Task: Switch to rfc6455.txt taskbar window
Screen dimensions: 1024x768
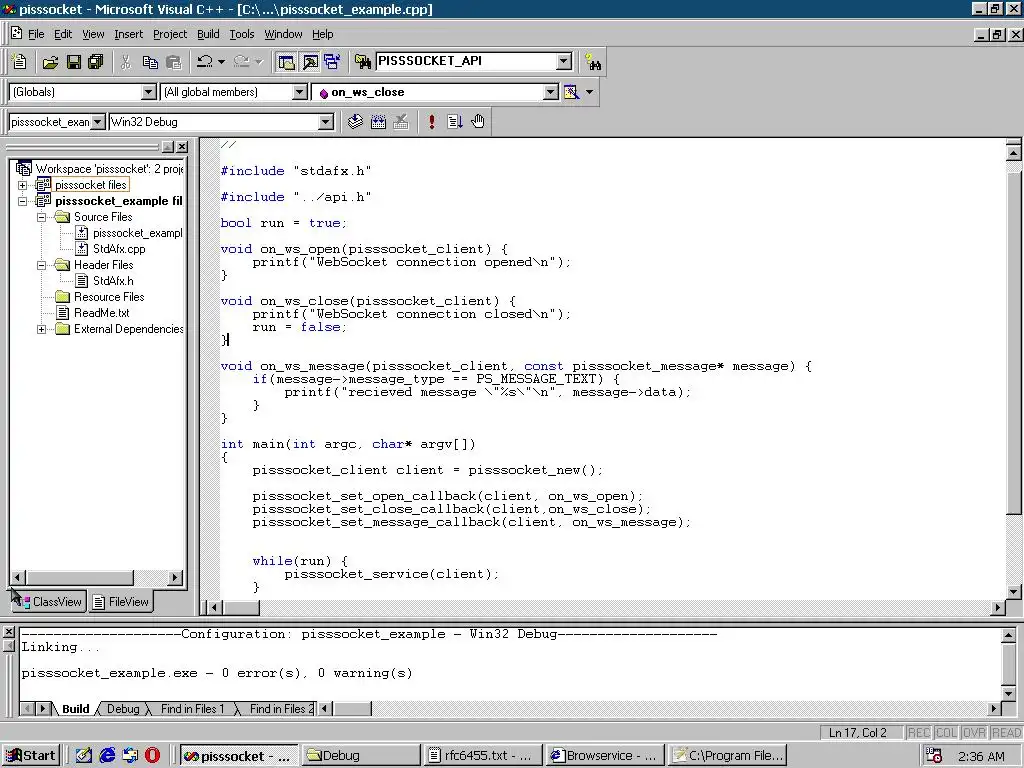Action: tap(482, 756)
